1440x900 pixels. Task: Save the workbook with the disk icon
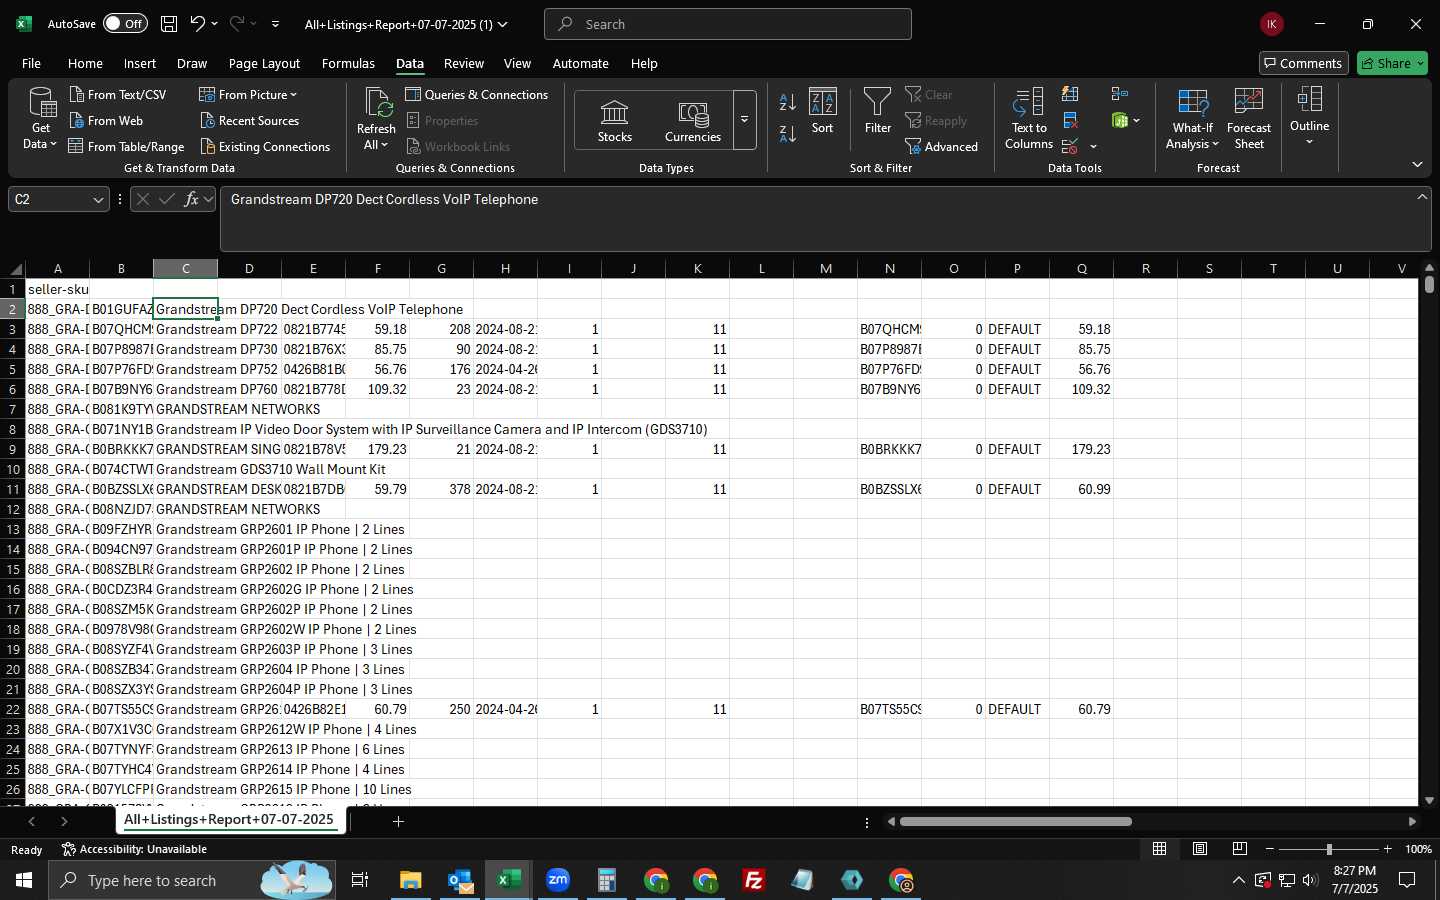[169, 24]
